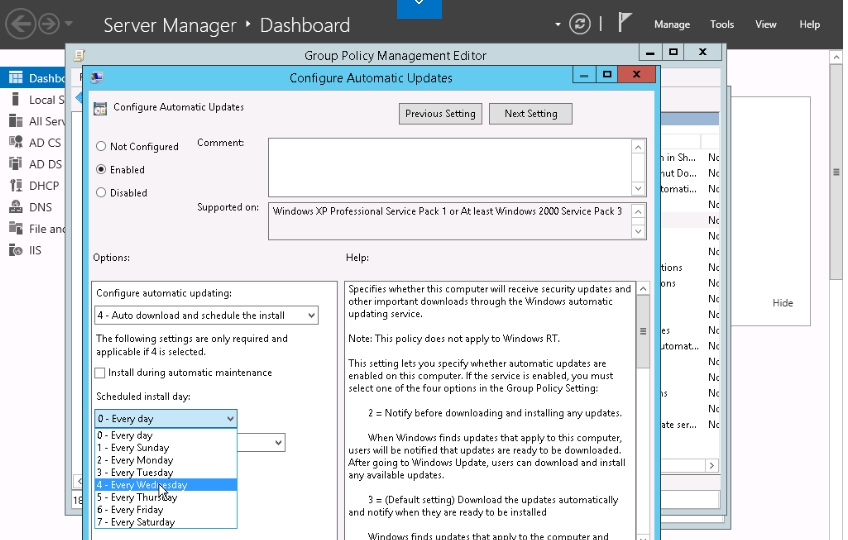Select the Not Configured radio button
848x540 pixels.
(x=101, y=146)
